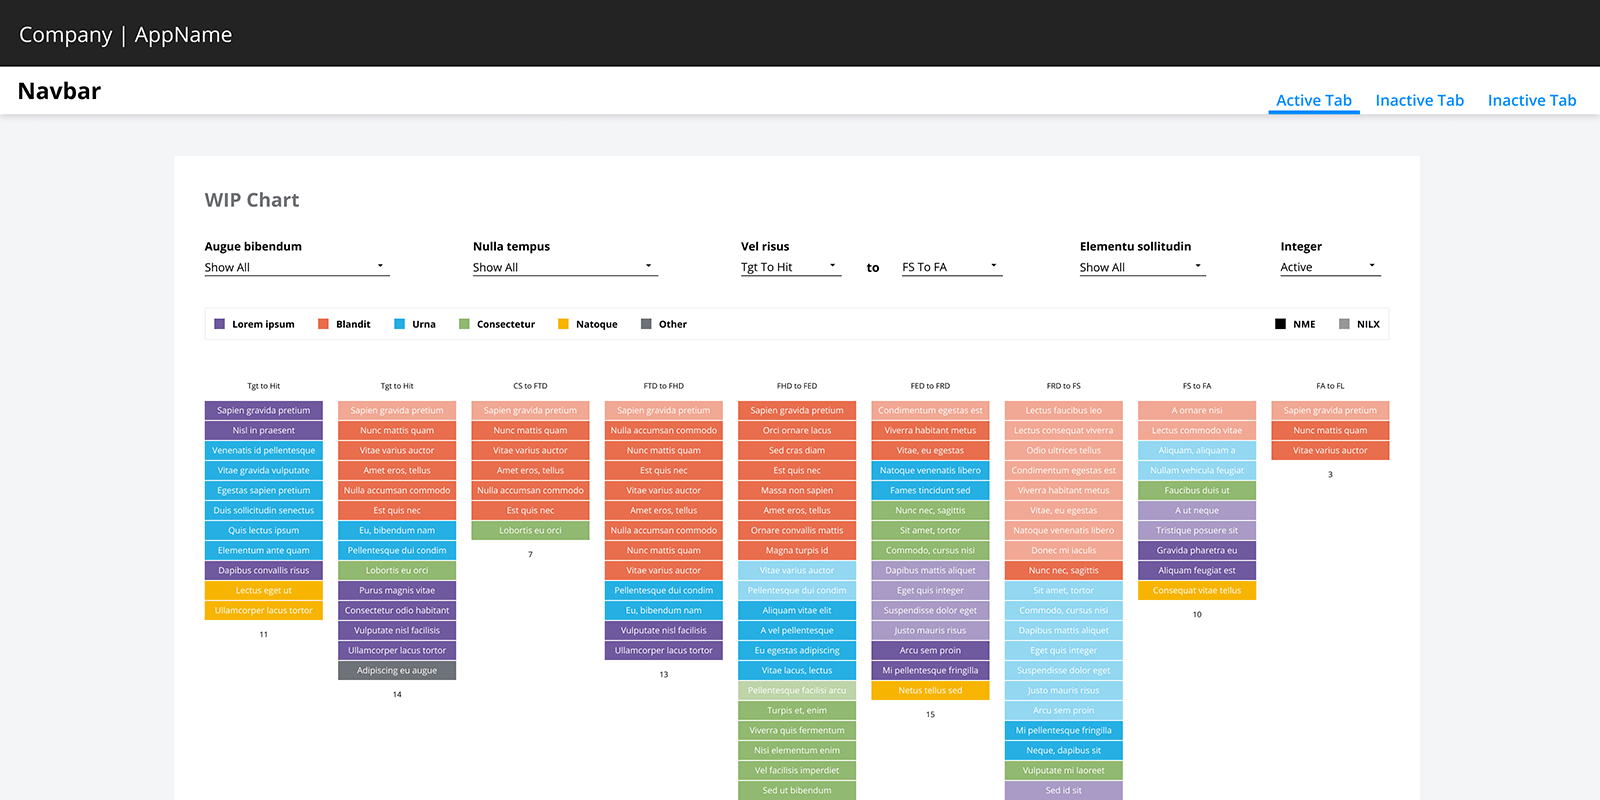Select the last Inactive Tab on the right

pyautogui.click(x=1532, y=100)
